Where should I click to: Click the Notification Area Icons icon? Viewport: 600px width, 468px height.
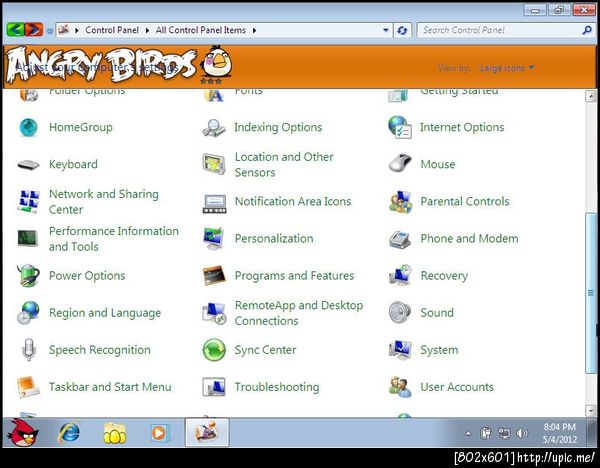214,204
